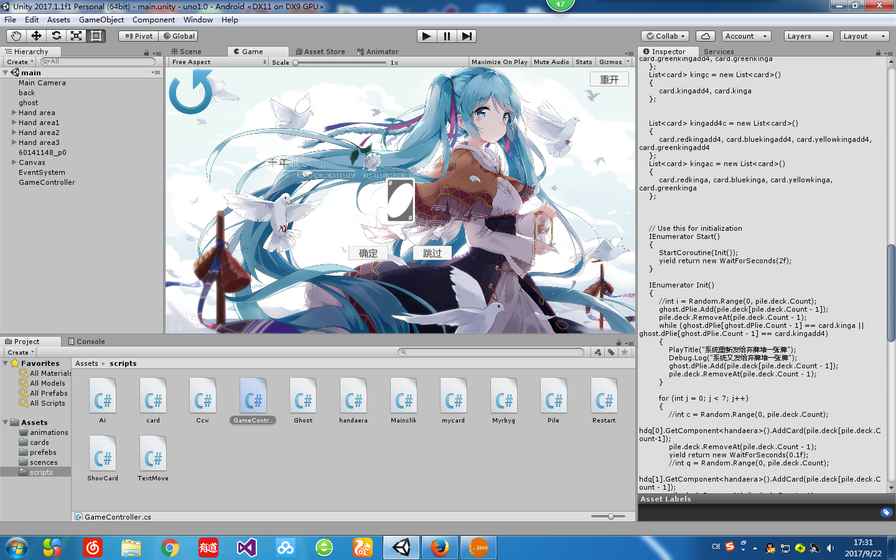The height and width of the screenshot is (560, 896).
Task: Toggle the Stats overlay
Action: [583, 62]
